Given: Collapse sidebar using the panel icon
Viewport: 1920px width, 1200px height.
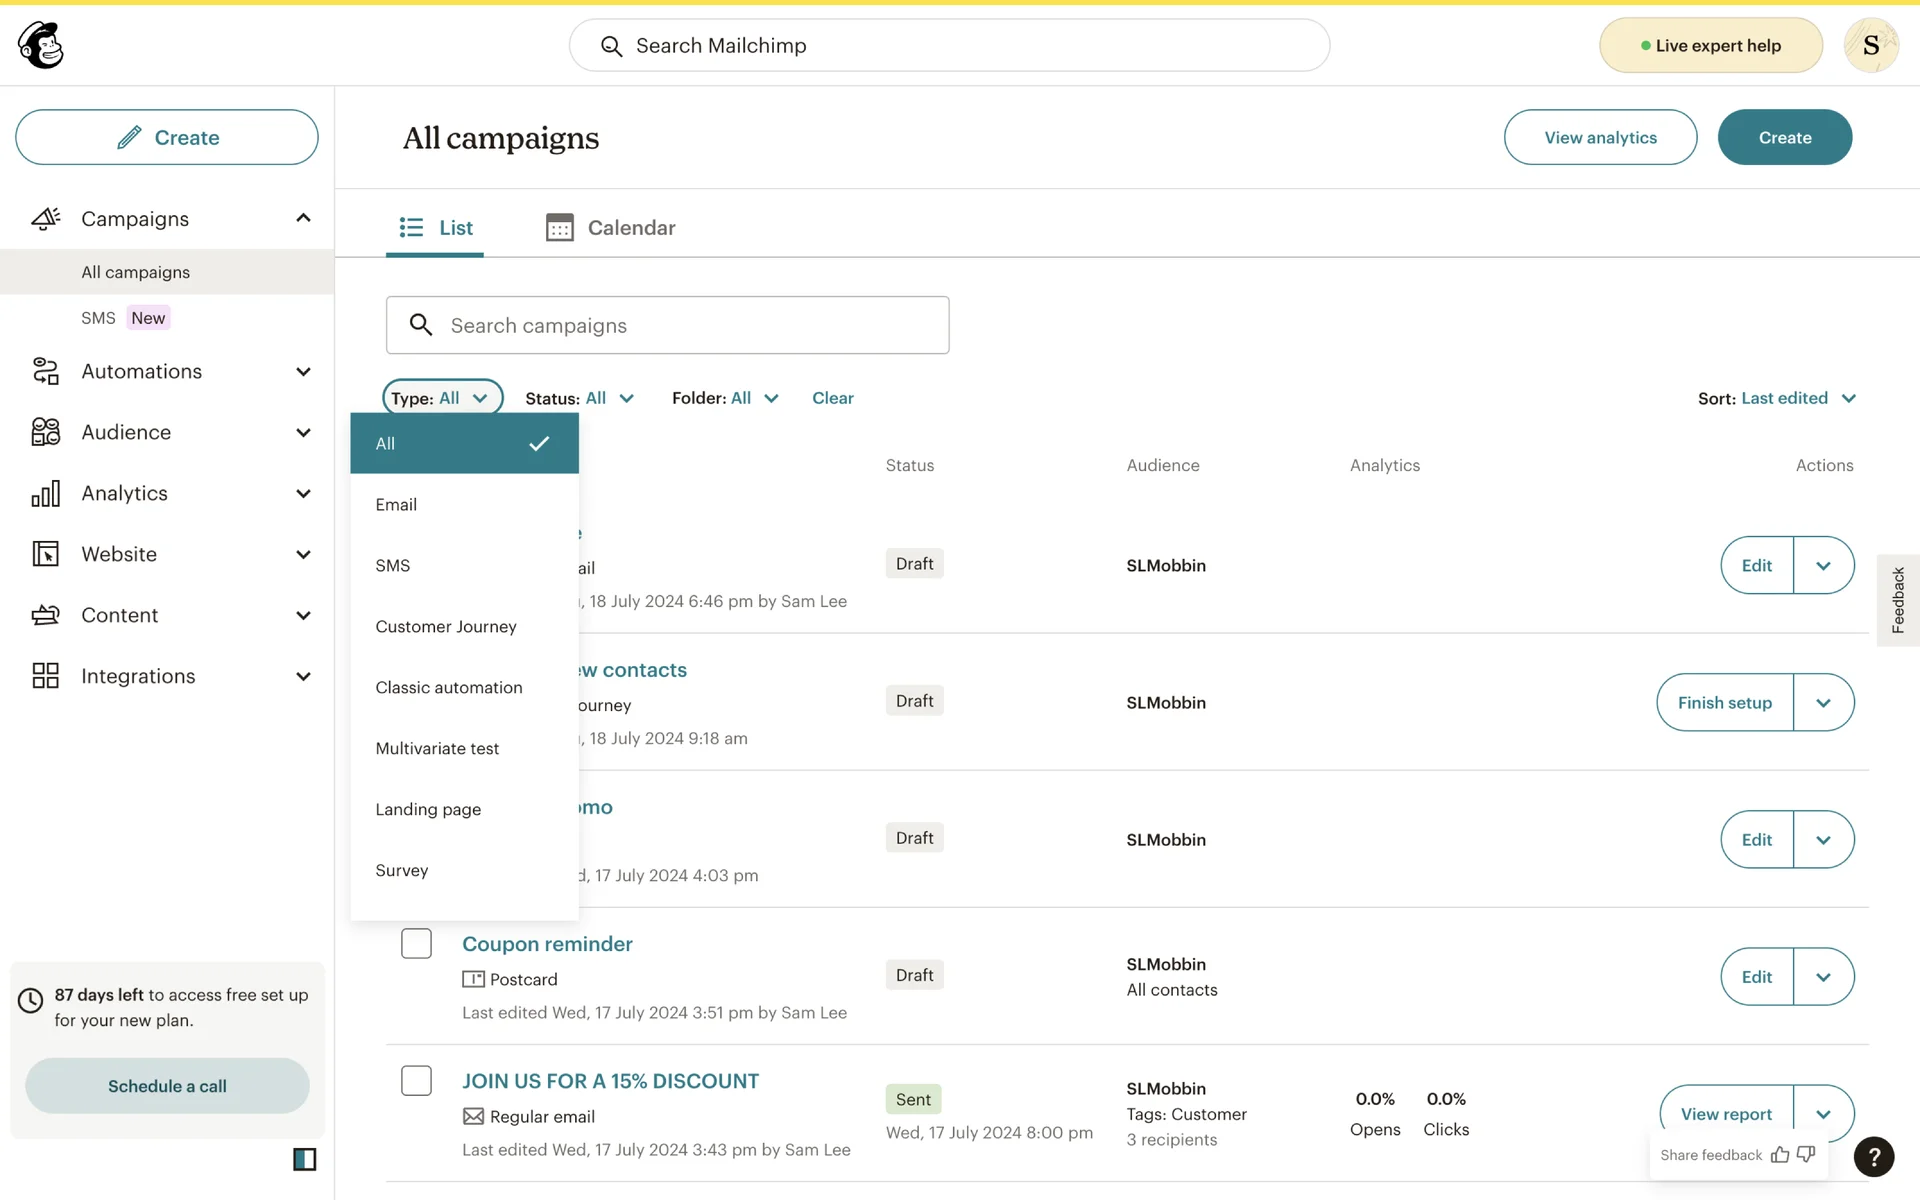Looking at the screenshot, I should (304, 1159).
